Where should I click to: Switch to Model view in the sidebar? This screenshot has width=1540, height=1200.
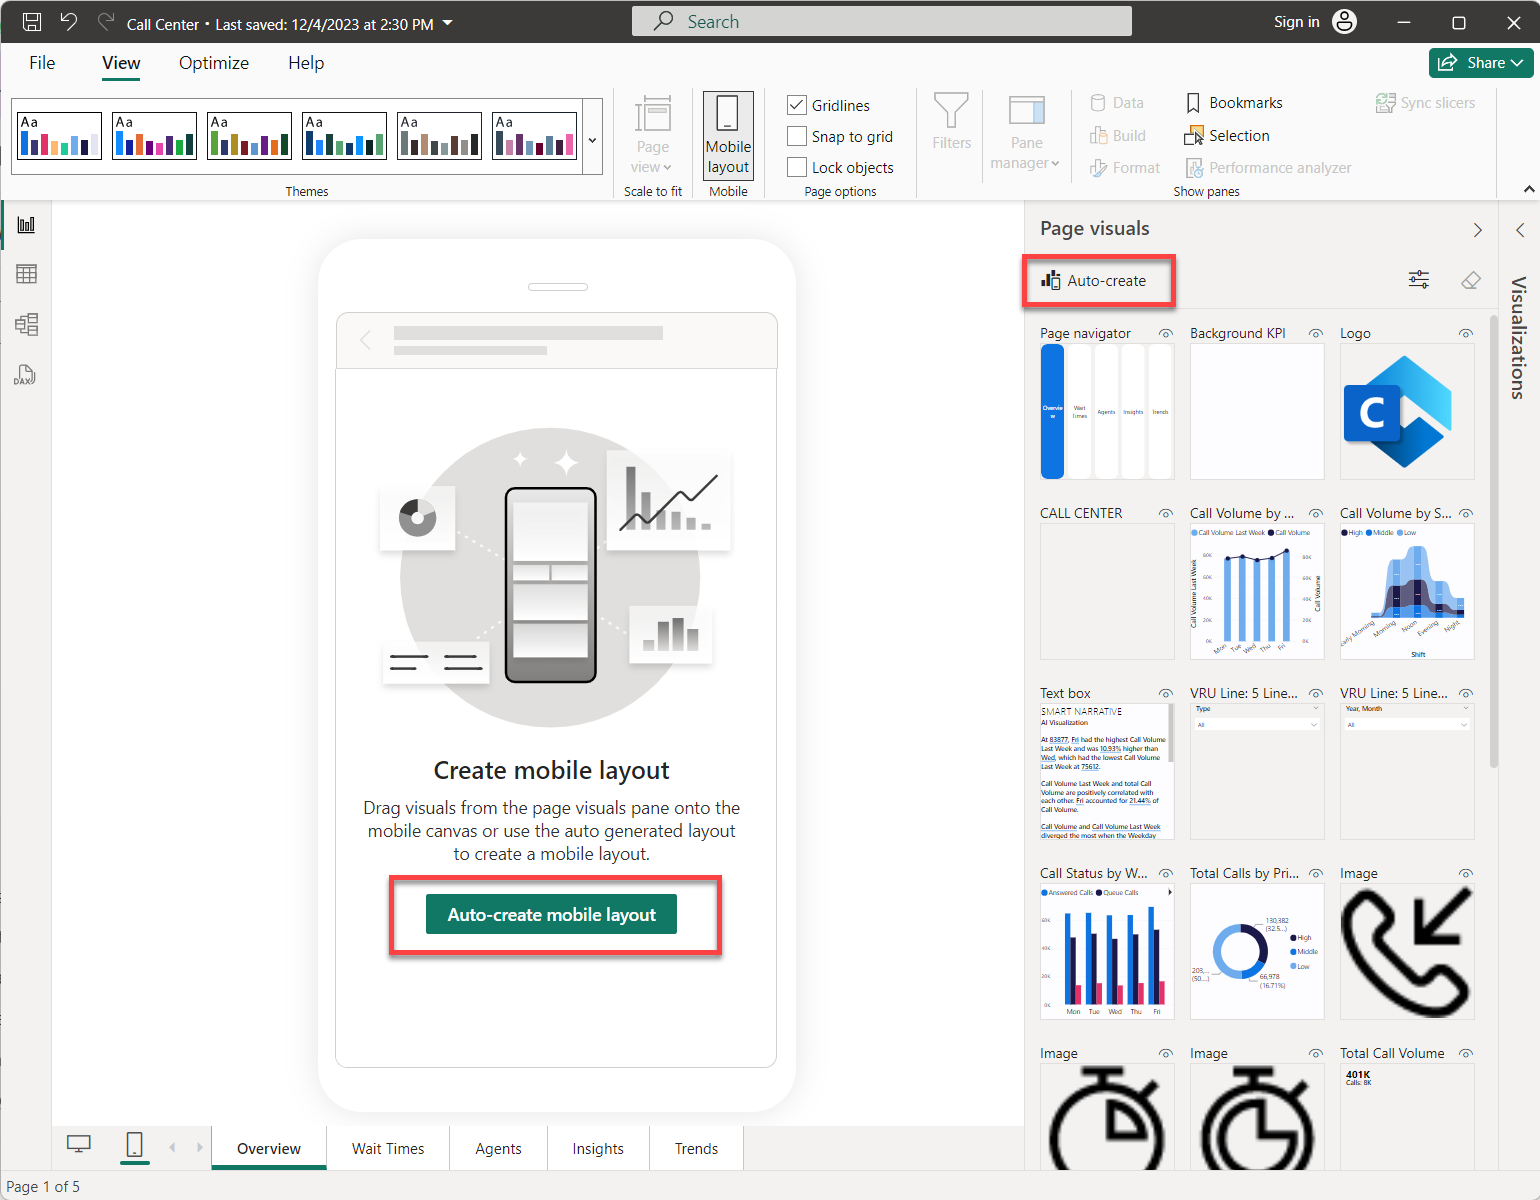click(x=25, y=324)
